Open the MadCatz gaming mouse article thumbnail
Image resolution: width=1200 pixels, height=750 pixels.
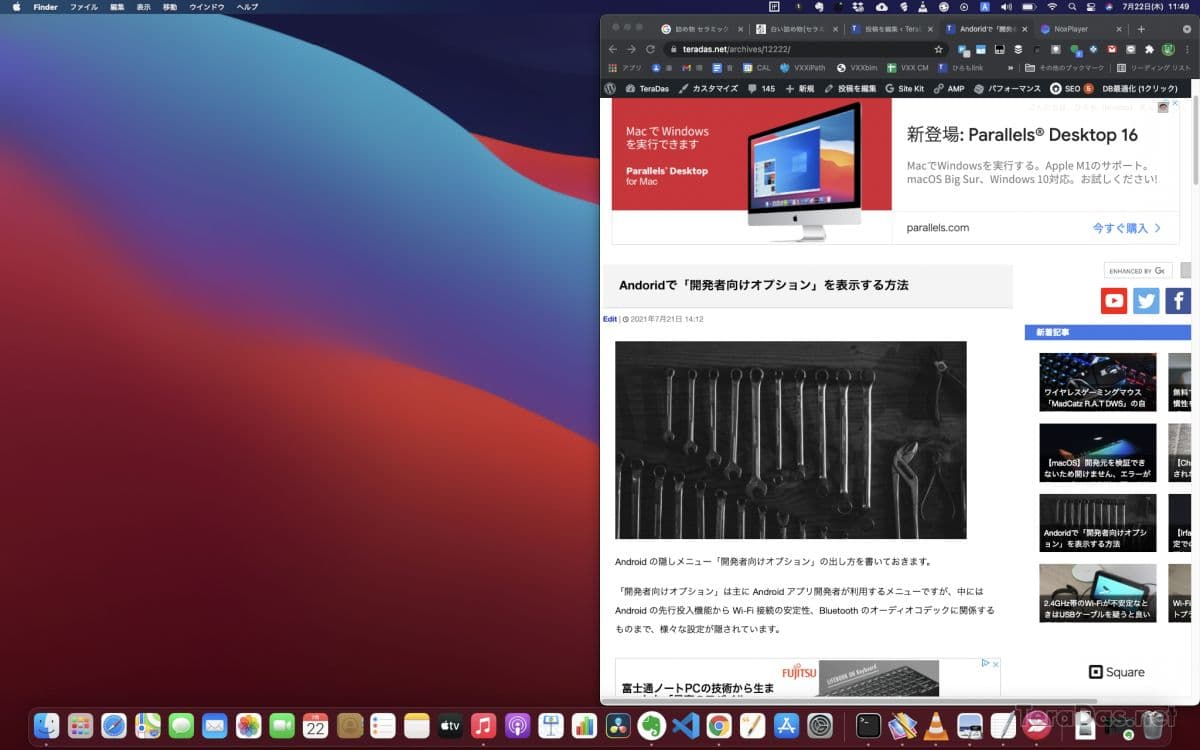point(1097,381)
